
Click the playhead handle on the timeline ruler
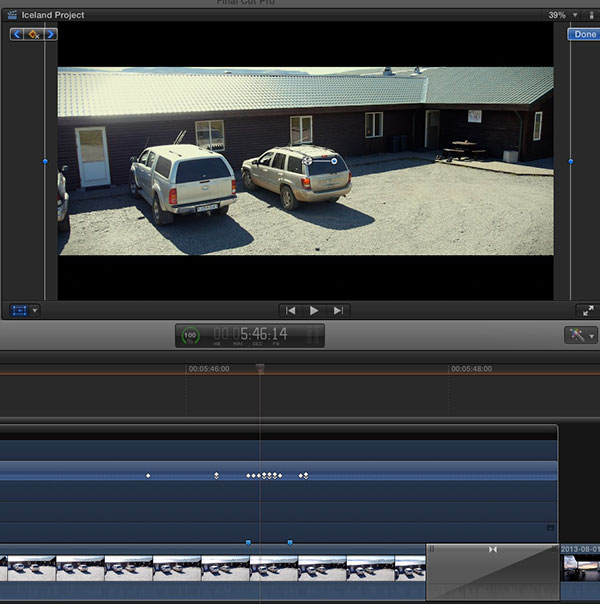click(x=260, y=368)
